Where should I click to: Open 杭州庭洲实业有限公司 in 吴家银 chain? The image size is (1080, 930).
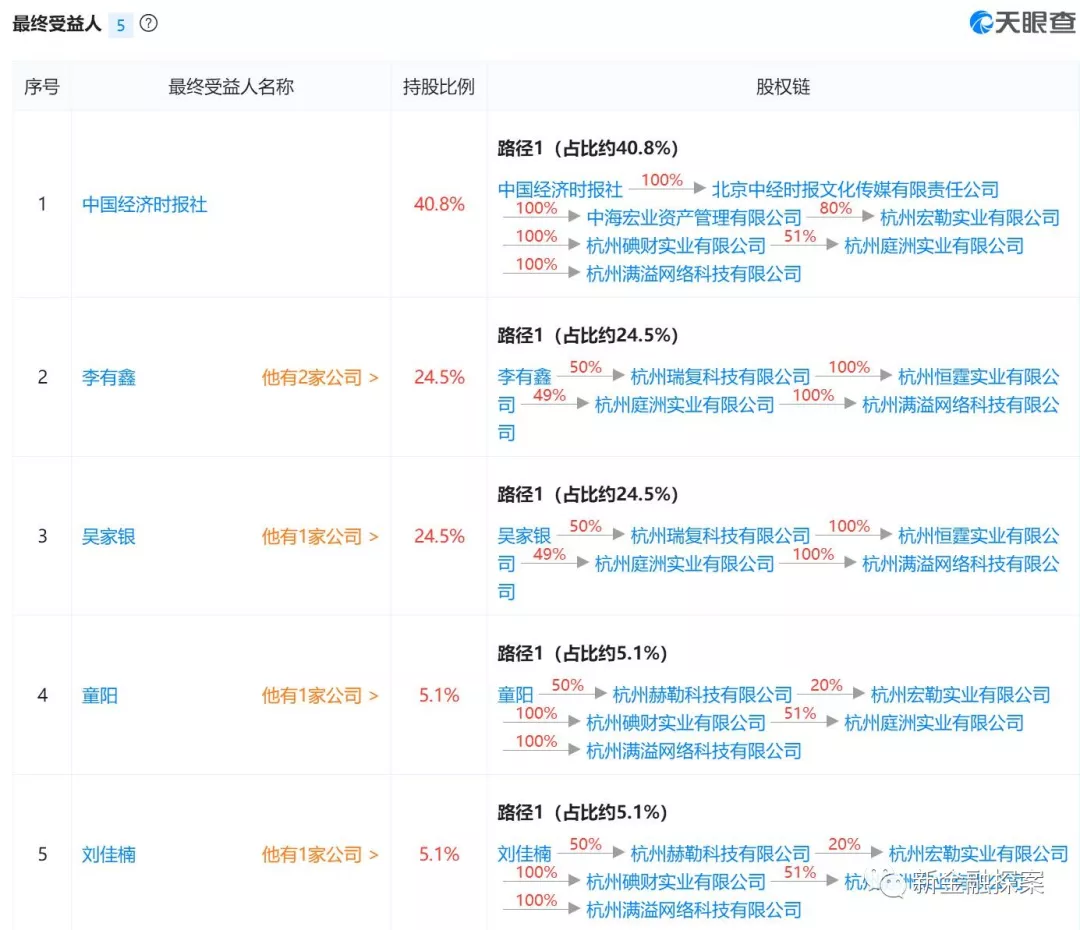tap(684, 564)
